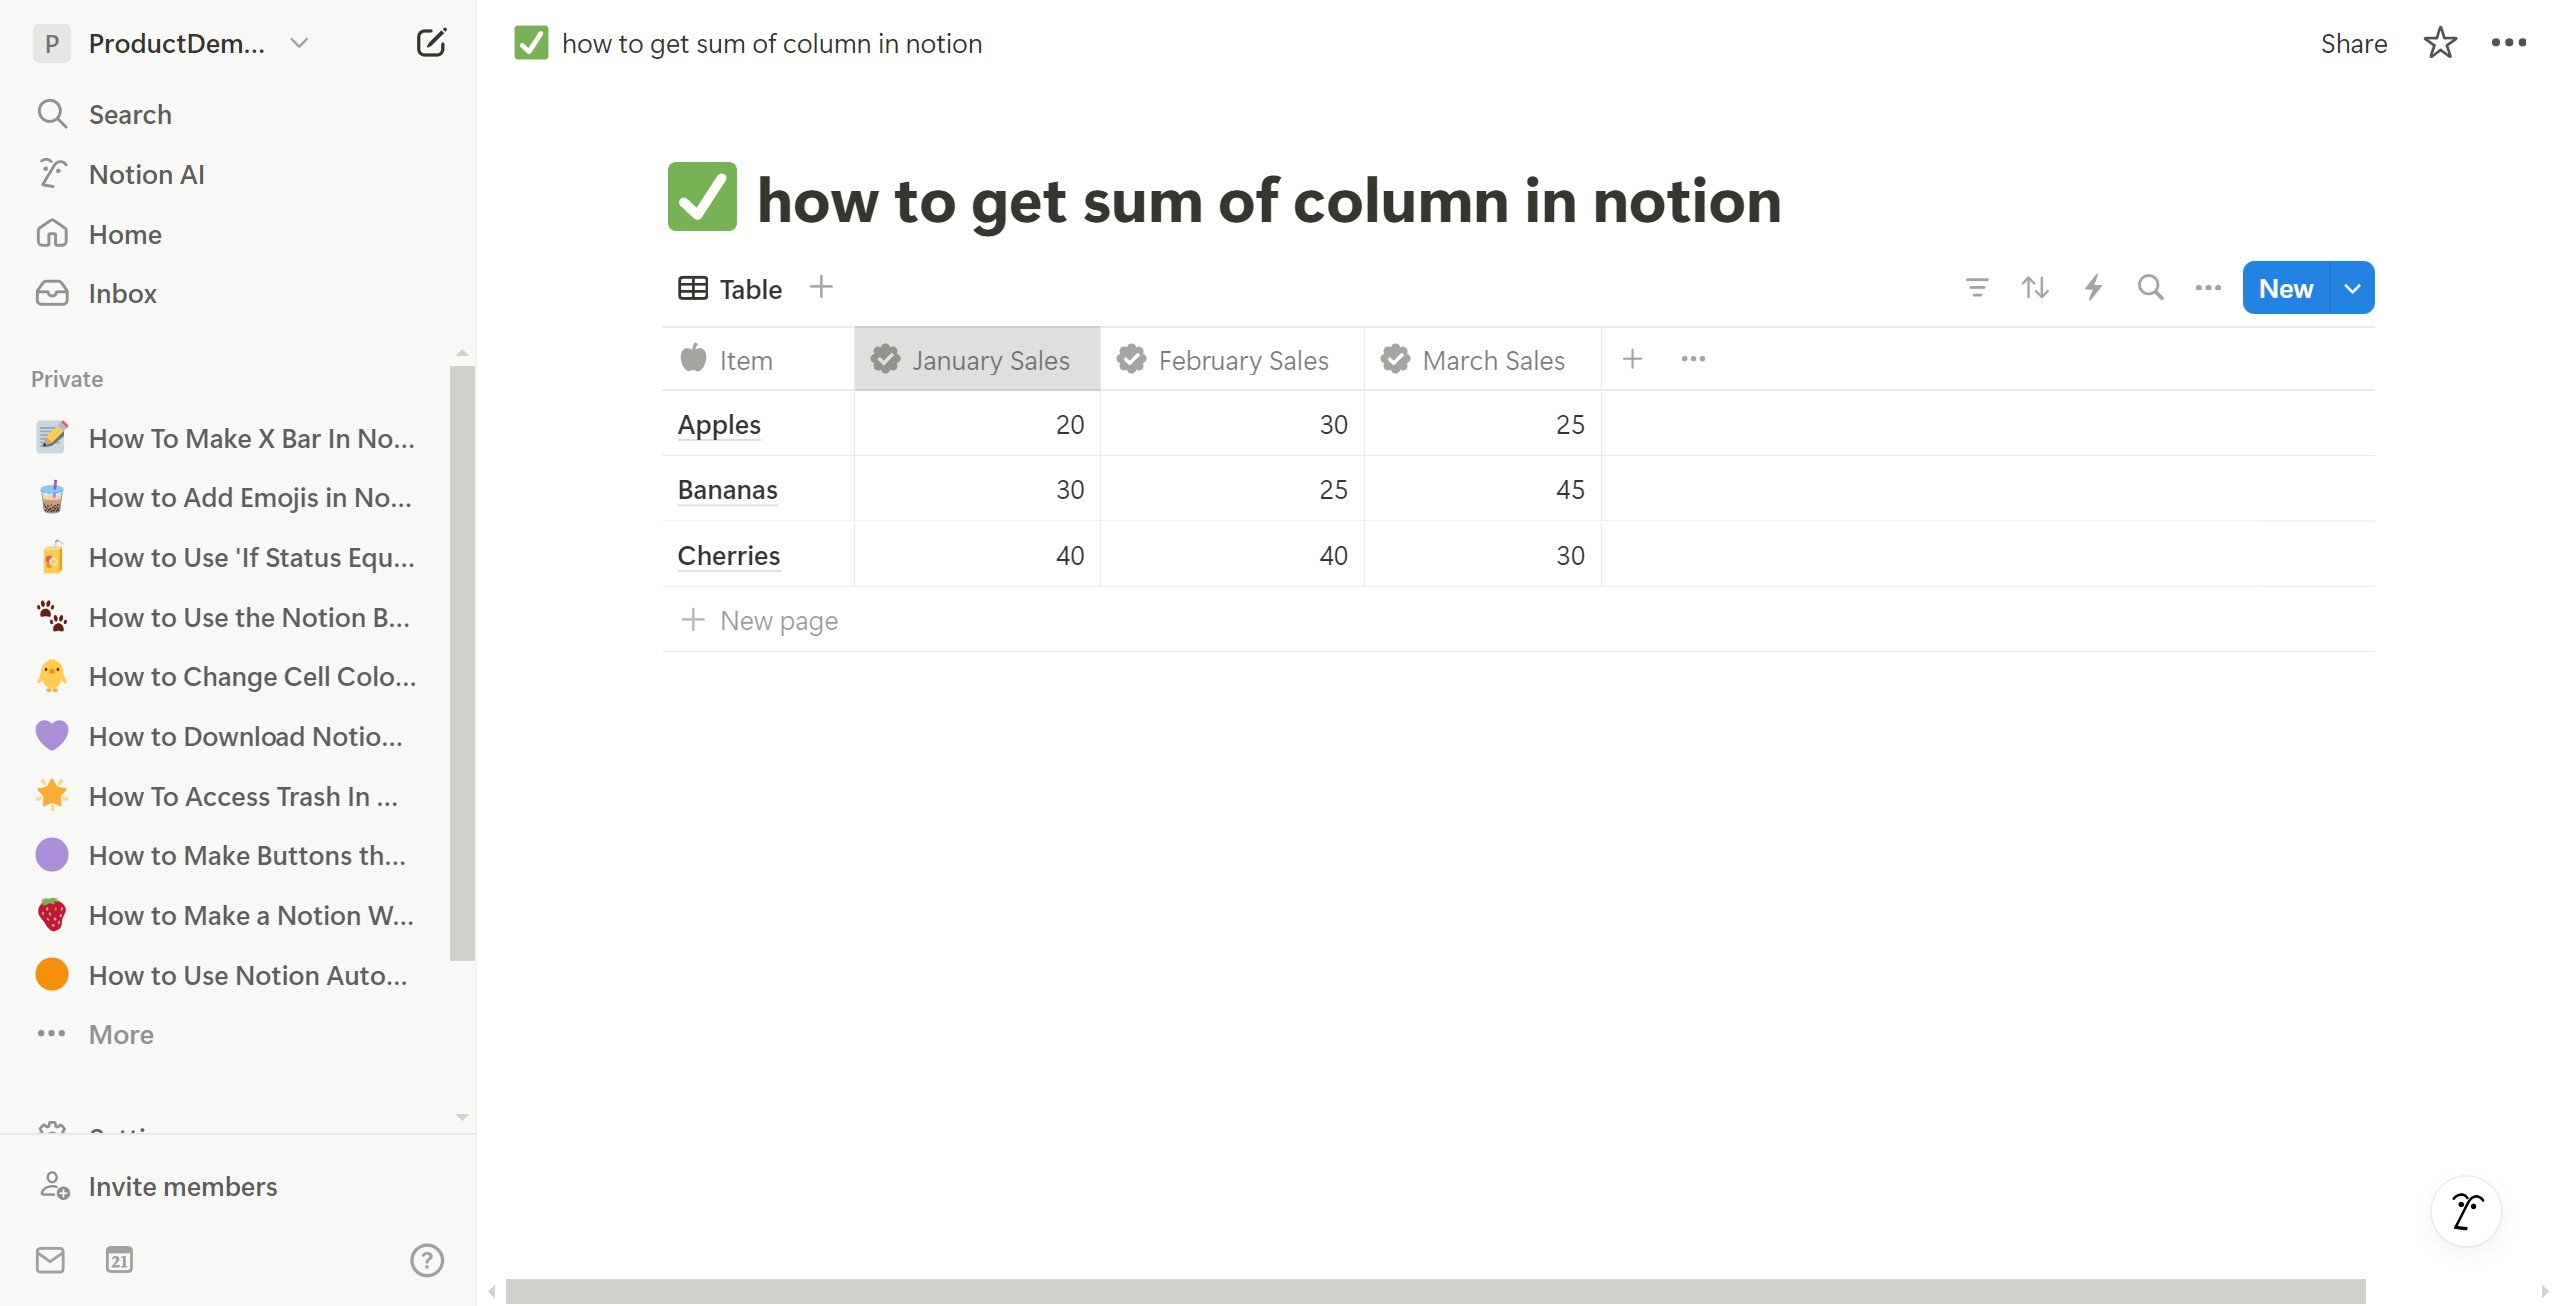Open Notion AI floating button bottom right

pos(2466,1211)
